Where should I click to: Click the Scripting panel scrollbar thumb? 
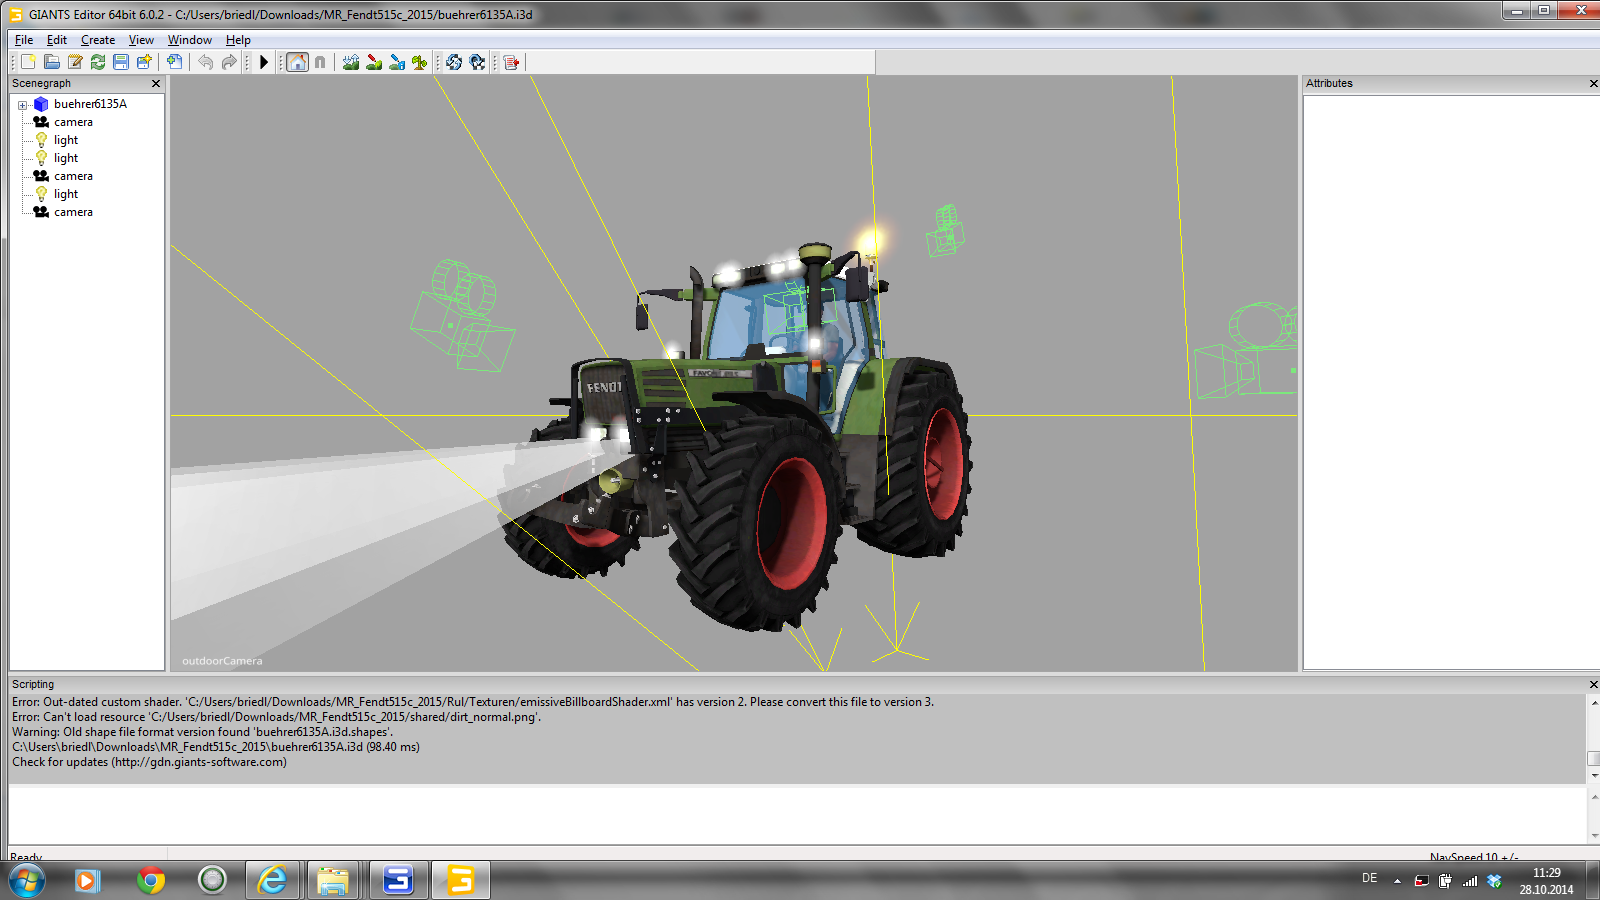tap(1594, 758)
